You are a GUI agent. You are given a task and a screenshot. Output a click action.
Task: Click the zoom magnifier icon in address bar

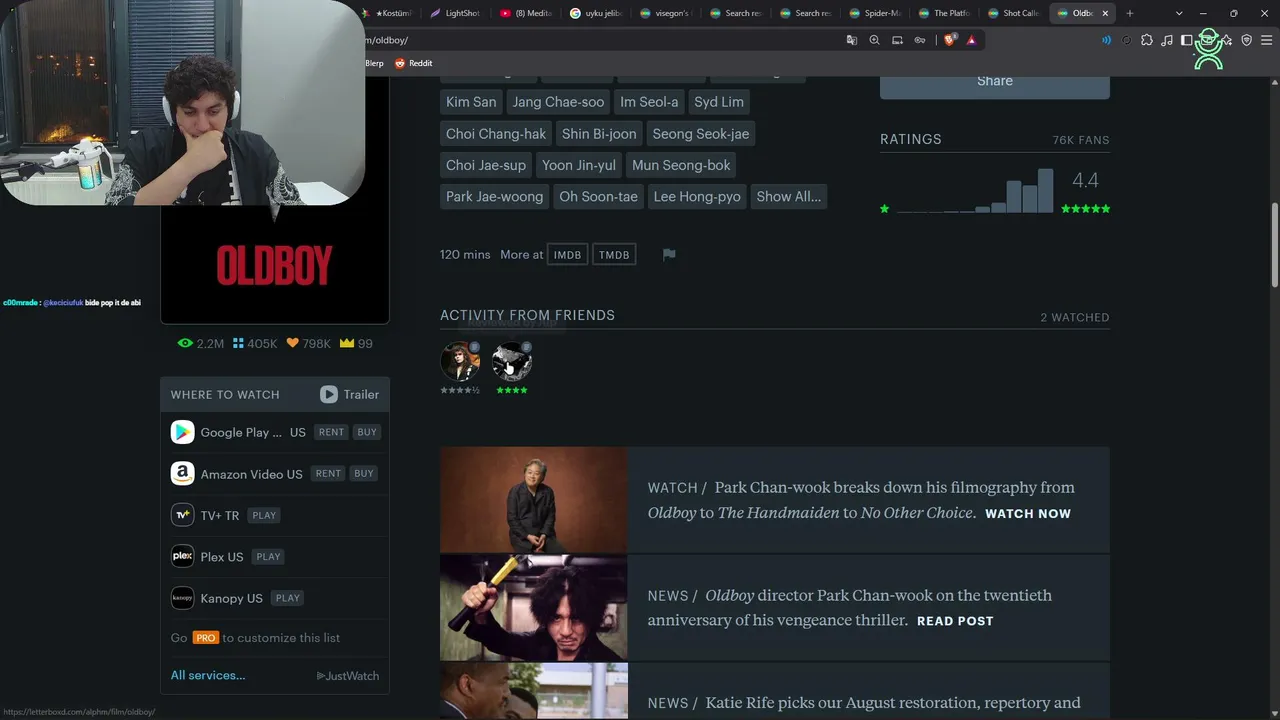coord(874,40)
